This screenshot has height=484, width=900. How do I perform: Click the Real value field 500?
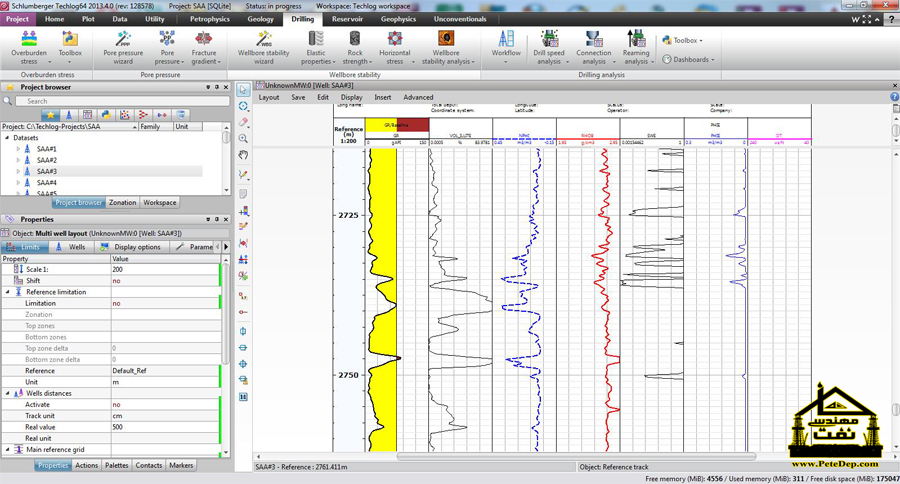pos(165,427)
